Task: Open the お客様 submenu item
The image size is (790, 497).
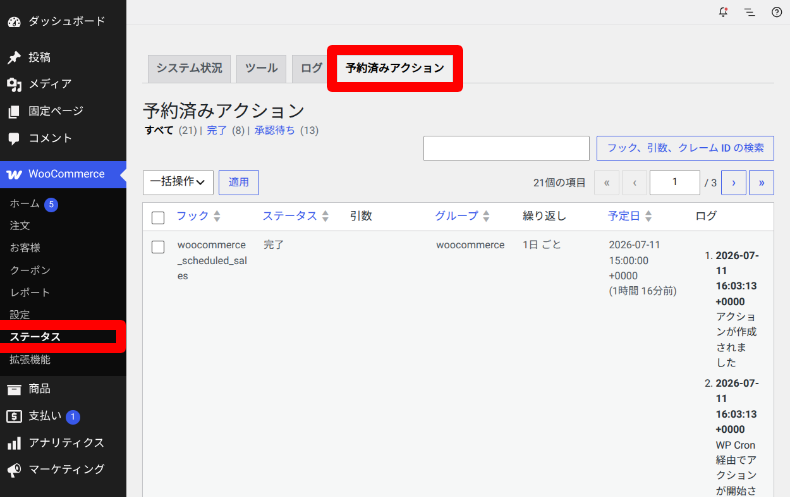Action: [25, 248]
